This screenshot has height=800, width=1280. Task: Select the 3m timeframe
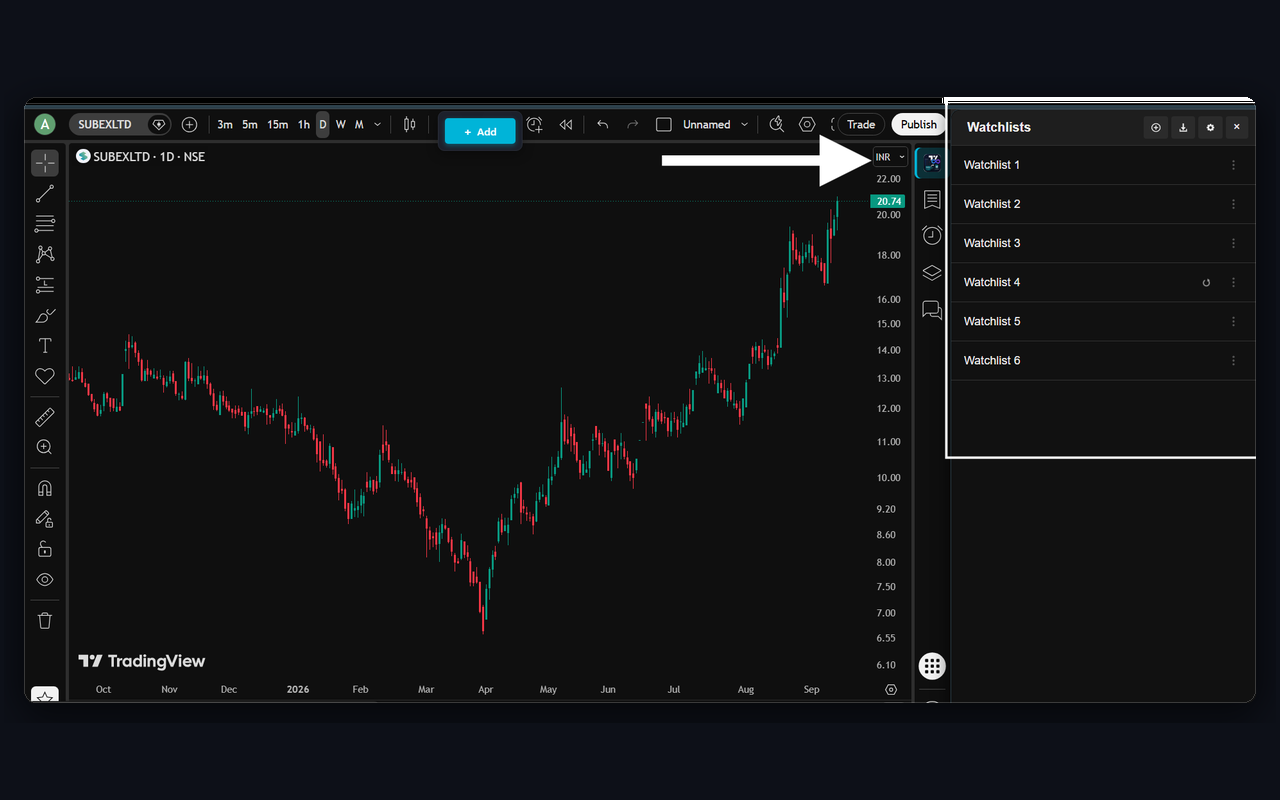(225, 125)
